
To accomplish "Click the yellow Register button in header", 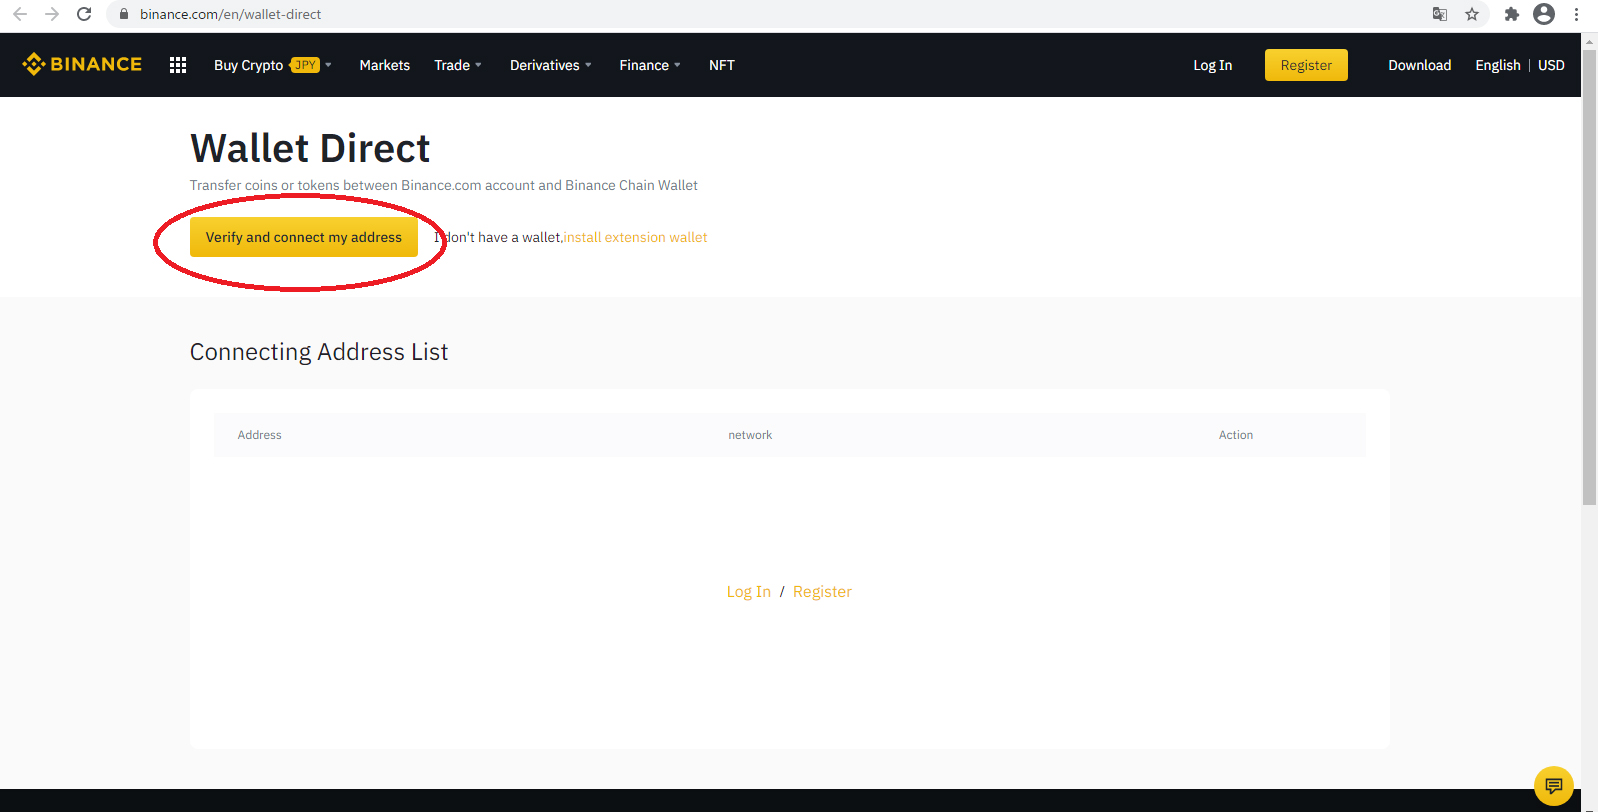I will [1306, 65].
